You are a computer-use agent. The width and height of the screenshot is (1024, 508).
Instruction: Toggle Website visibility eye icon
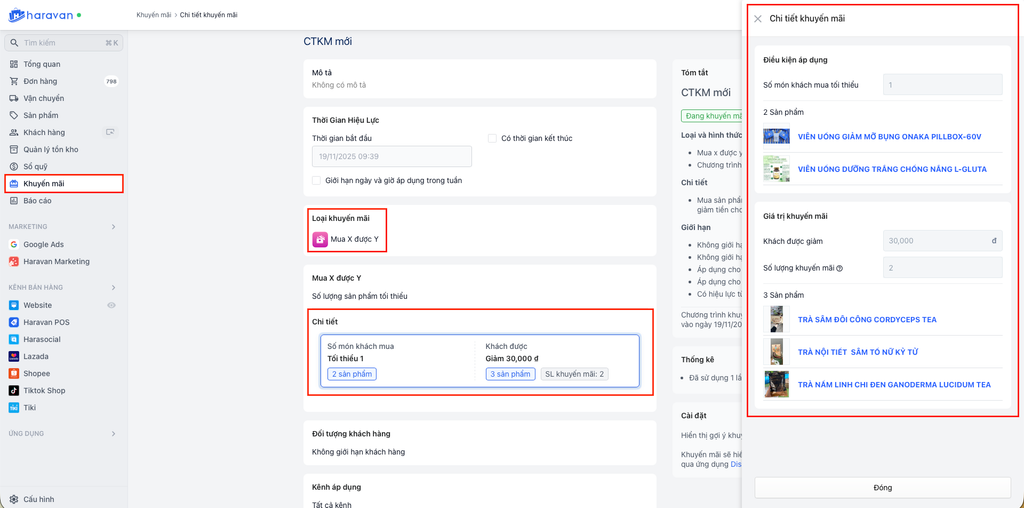click(x=112, y=305)
